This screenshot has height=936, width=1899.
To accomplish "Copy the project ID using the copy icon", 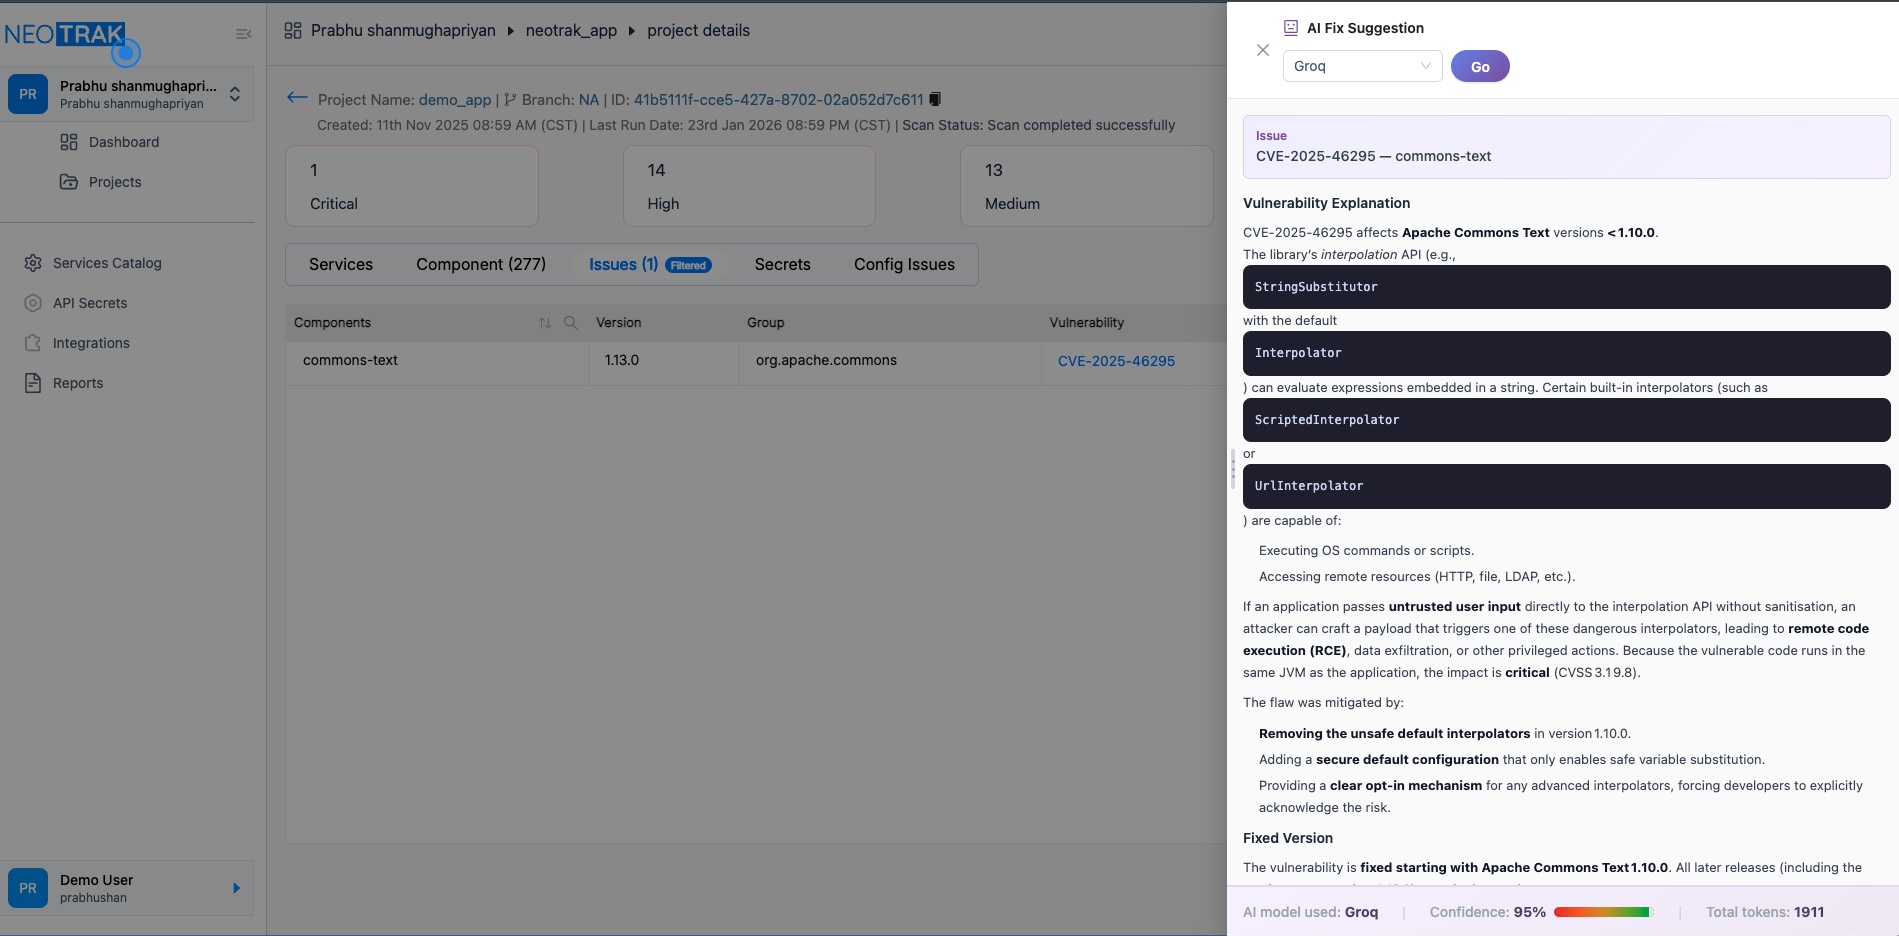I will coord(935,99).
